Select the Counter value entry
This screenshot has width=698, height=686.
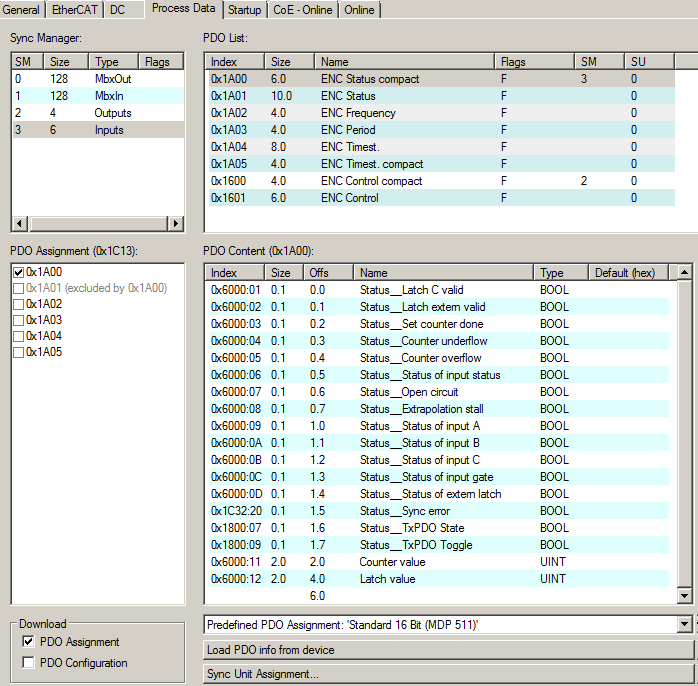439,562
